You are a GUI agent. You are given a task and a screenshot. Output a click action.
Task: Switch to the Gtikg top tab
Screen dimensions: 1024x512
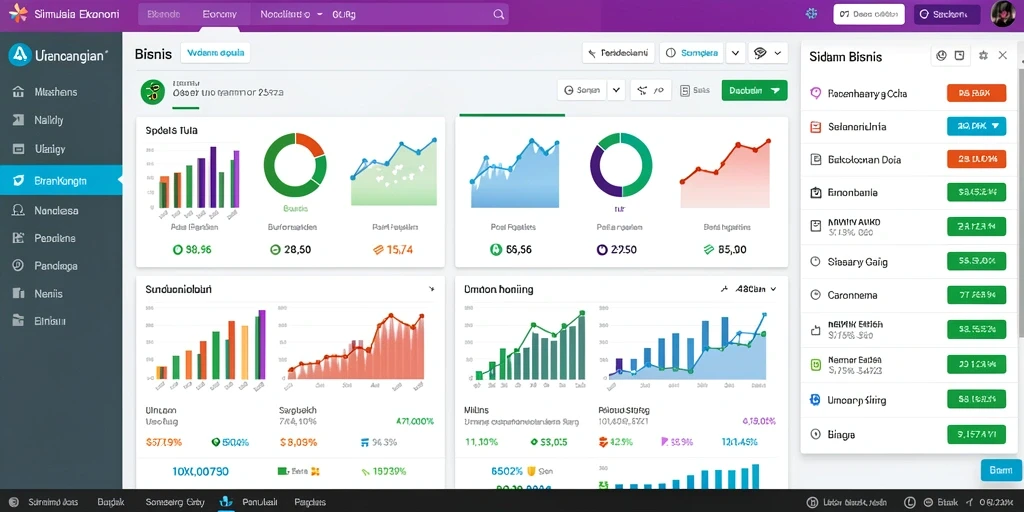(x=344, y=14)
